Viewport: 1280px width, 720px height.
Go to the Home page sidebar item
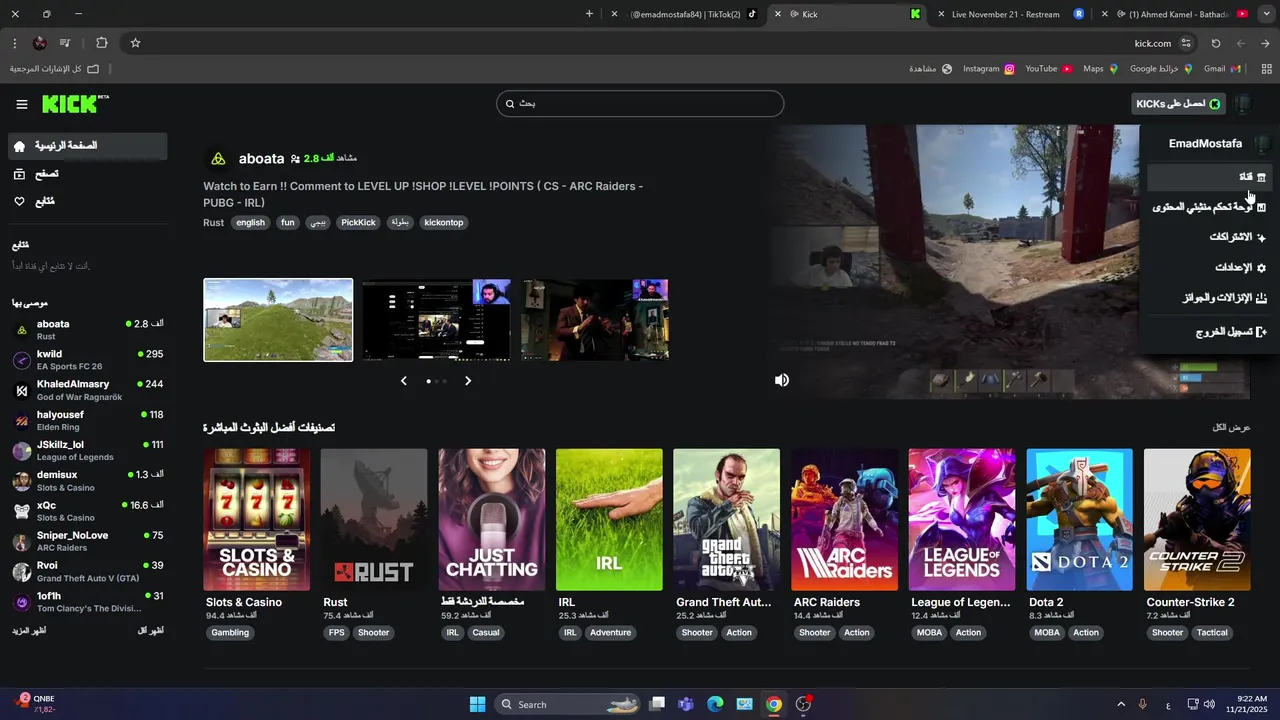[88, 146]
